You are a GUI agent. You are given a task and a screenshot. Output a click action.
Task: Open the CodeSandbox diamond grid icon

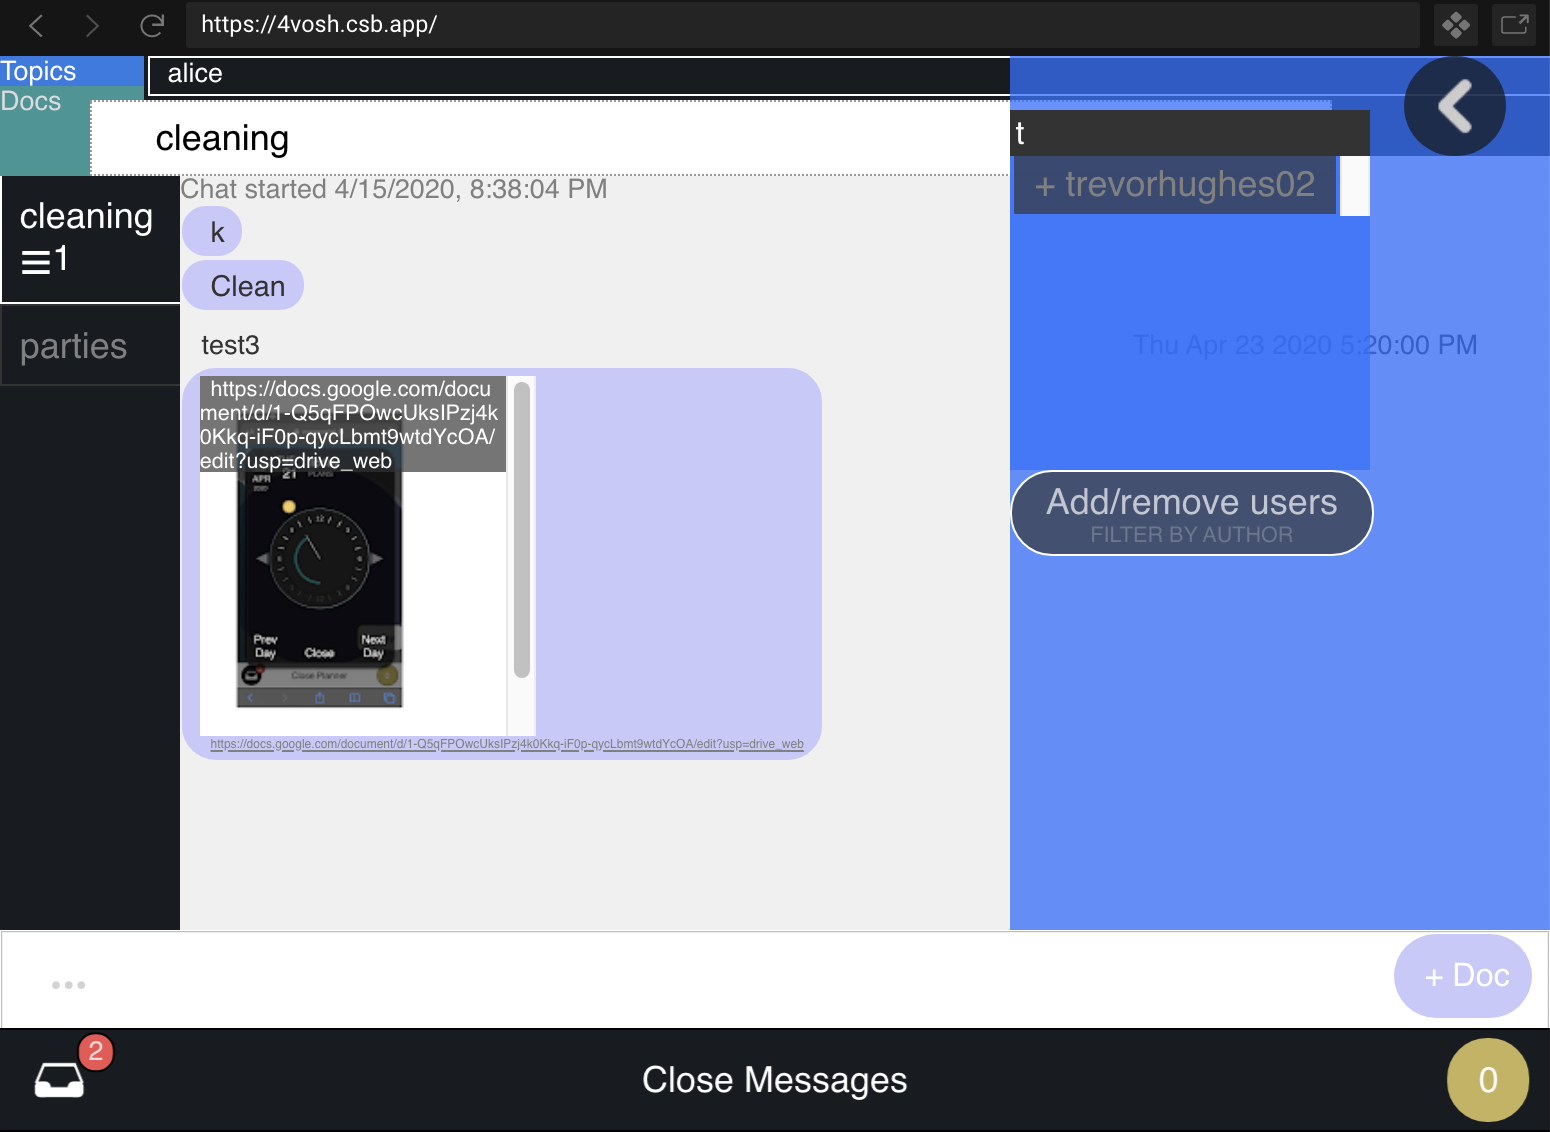(1456, 25)
